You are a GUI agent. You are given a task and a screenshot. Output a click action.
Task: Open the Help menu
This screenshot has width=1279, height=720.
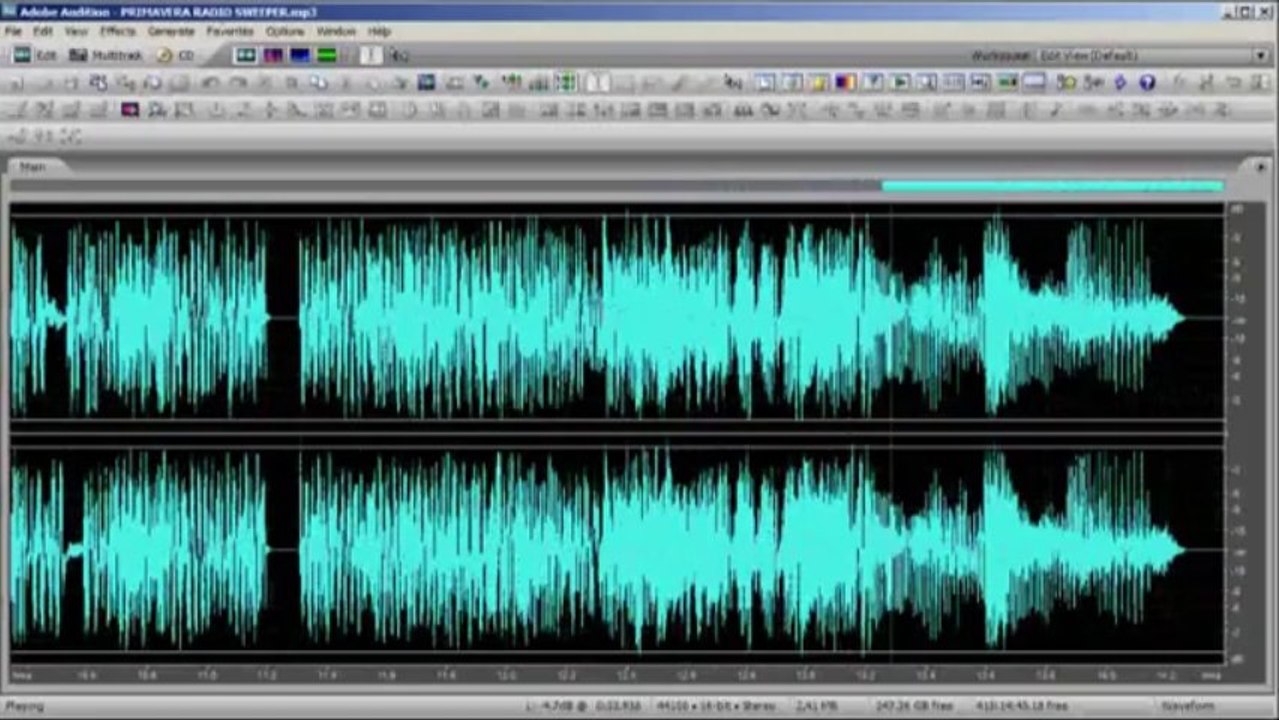click(x=379, y=32)
